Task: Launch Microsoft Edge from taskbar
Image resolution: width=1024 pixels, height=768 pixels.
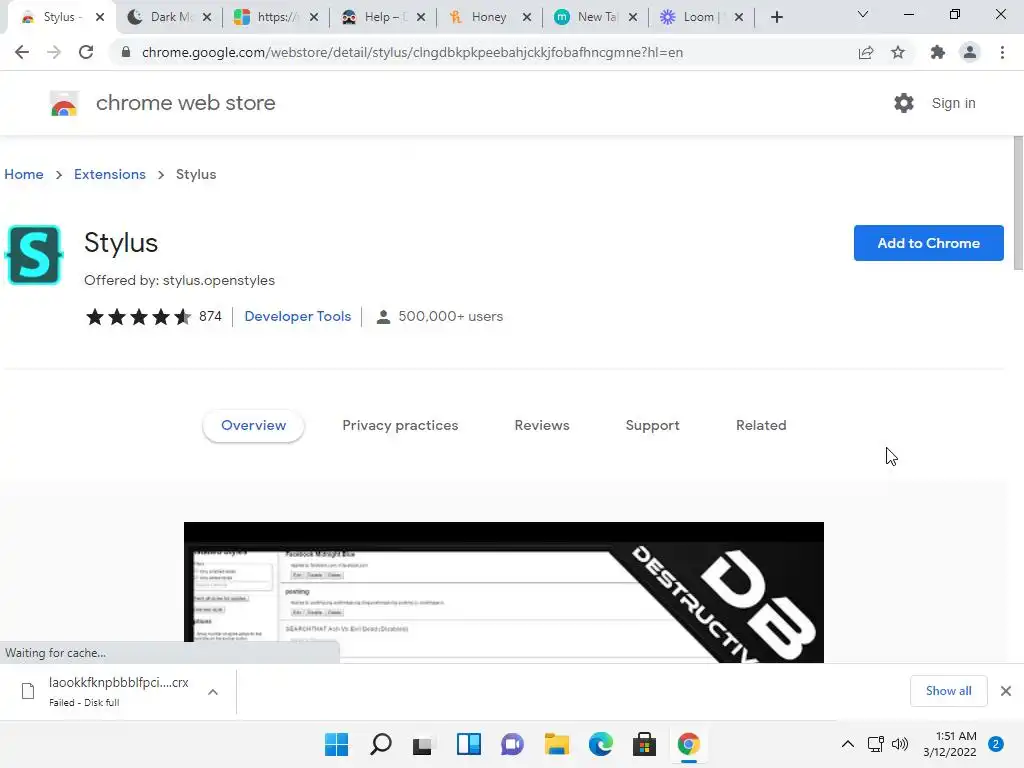Action: click(x=600, y=744)
